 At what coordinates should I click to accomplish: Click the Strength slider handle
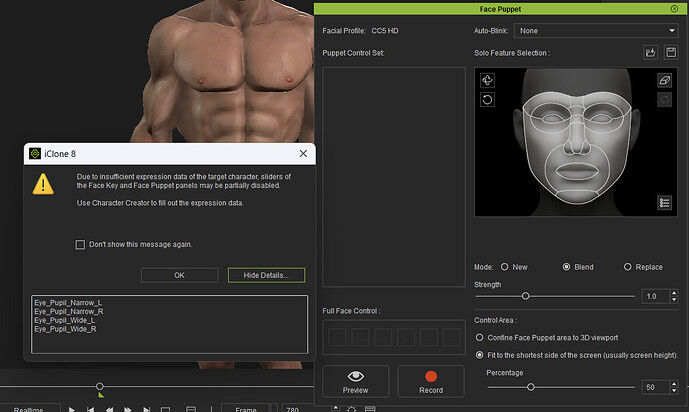coord(525,296)
